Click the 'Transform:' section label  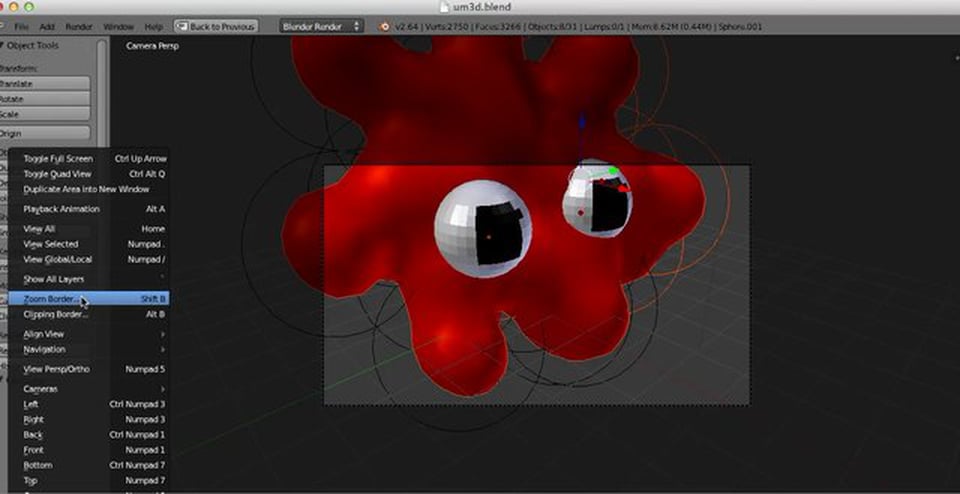[19, 69]
